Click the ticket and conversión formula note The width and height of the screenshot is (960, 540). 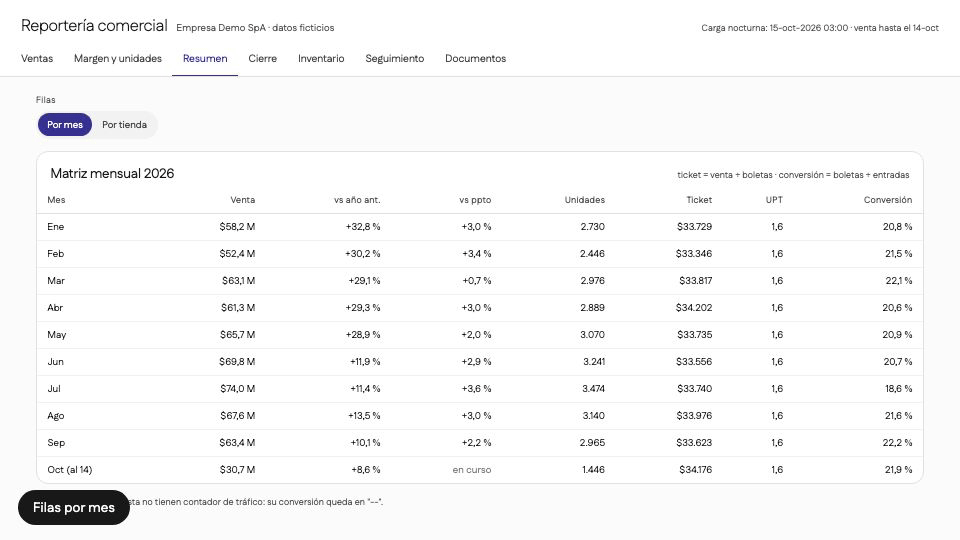pyautogui.click(x=793, y=175)
